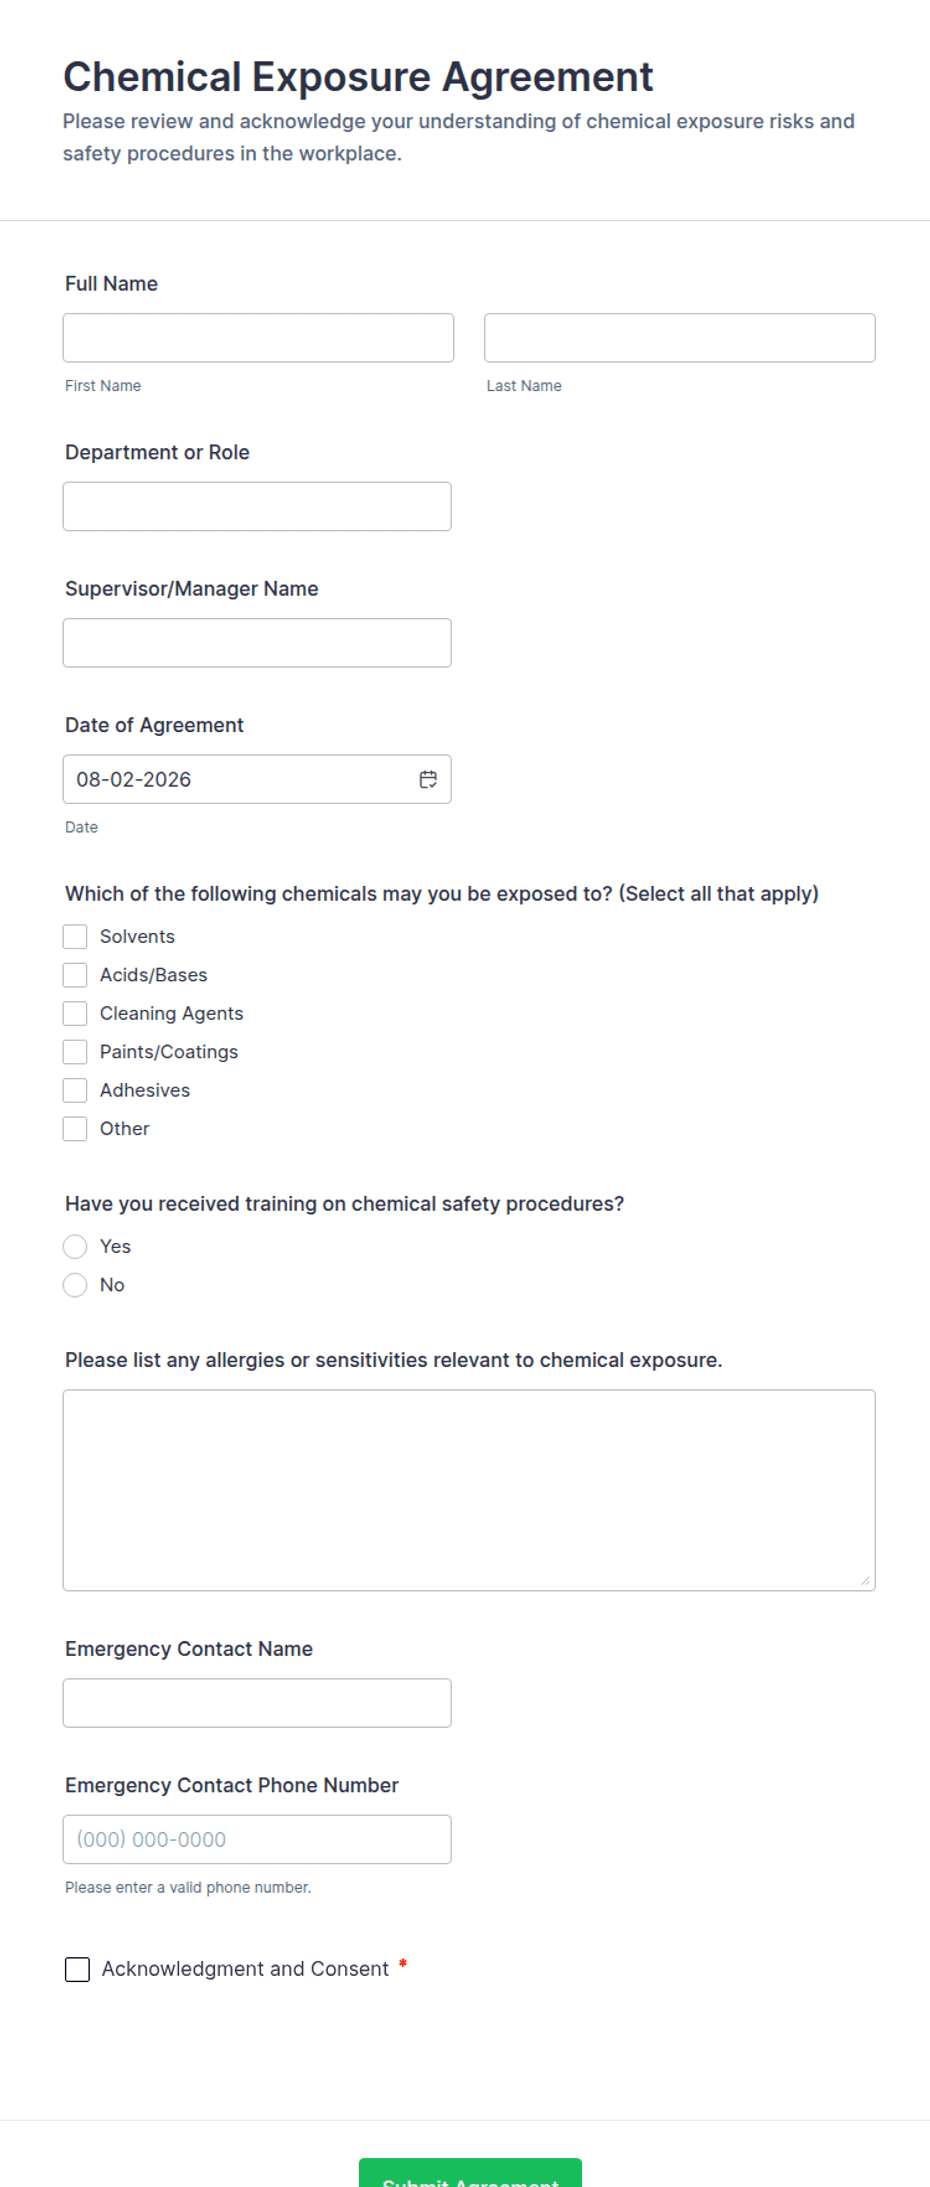Click the First Name input field
930x2187 pixels.
click(x=258, y=338)
